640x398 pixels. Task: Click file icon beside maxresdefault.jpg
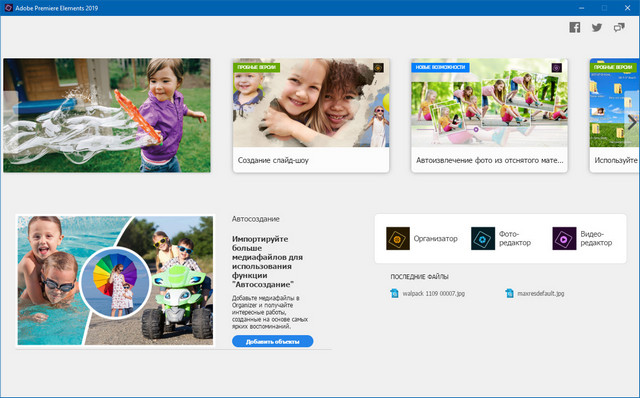pyautogui.click(x=509, y=293)
